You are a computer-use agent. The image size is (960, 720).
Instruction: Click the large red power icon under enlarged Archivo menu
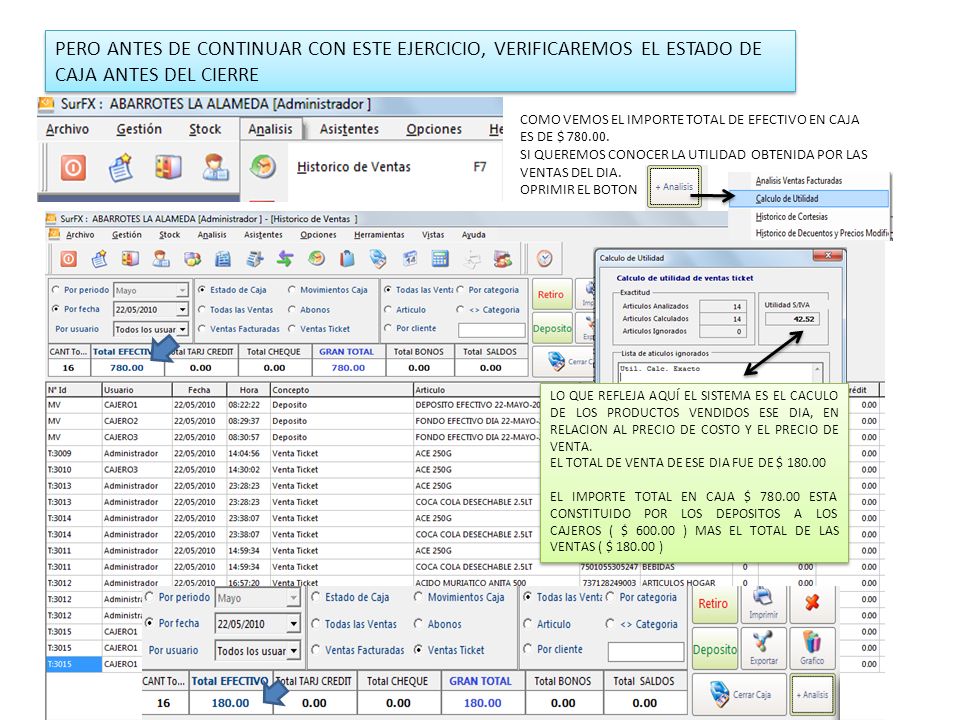[73, 167]
